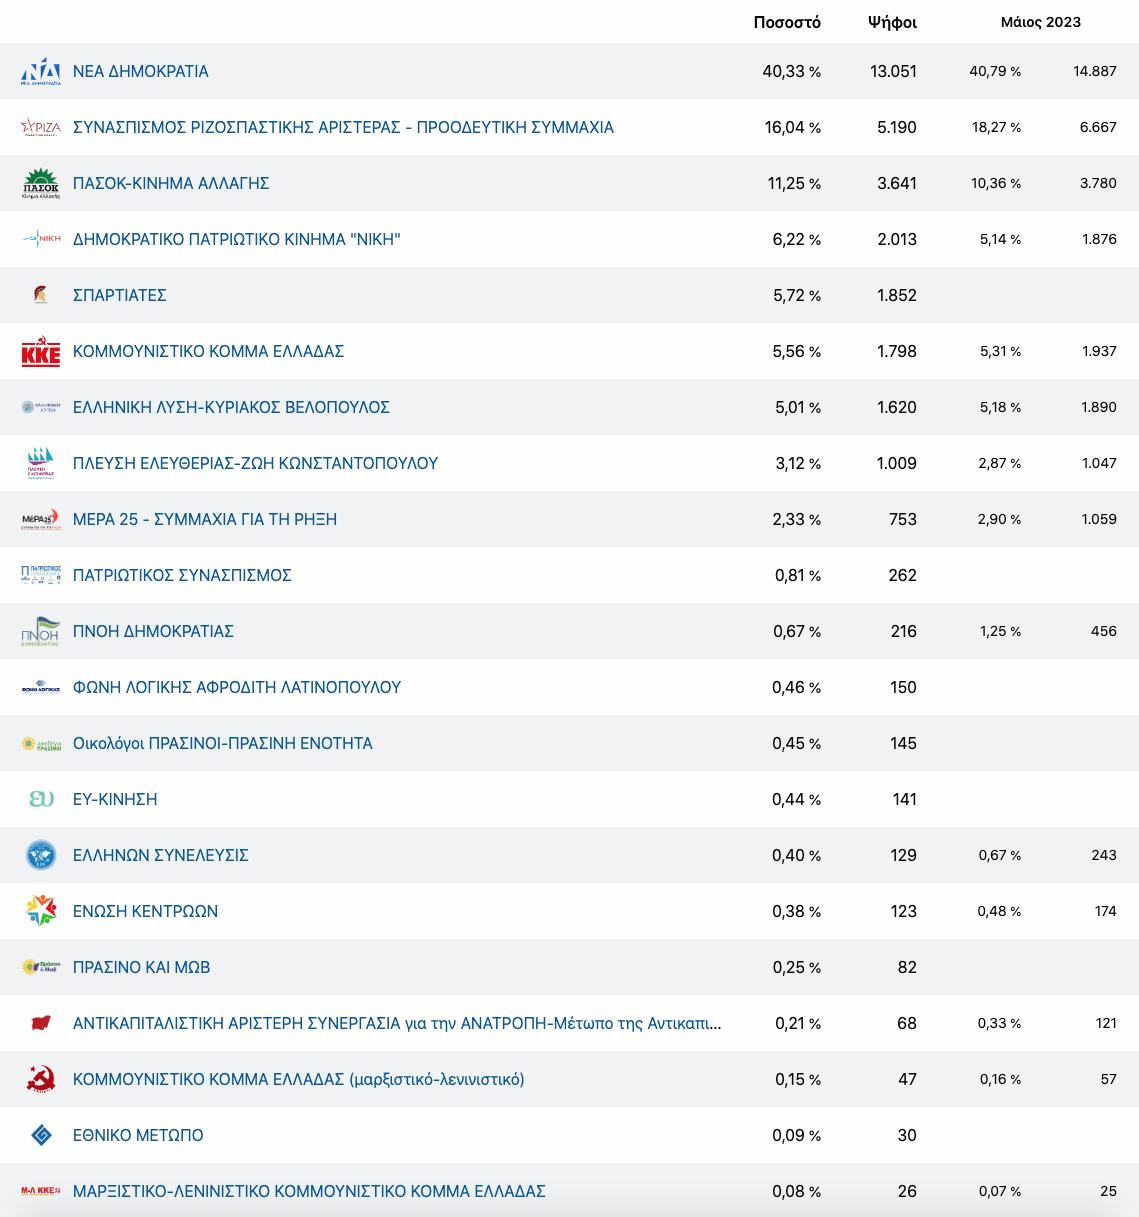This screenshot has width=1139, height=1217.
Task: Open the ΕΥ-ΚΙΝΗΣΗ party link
Action: tap(115, 799)
